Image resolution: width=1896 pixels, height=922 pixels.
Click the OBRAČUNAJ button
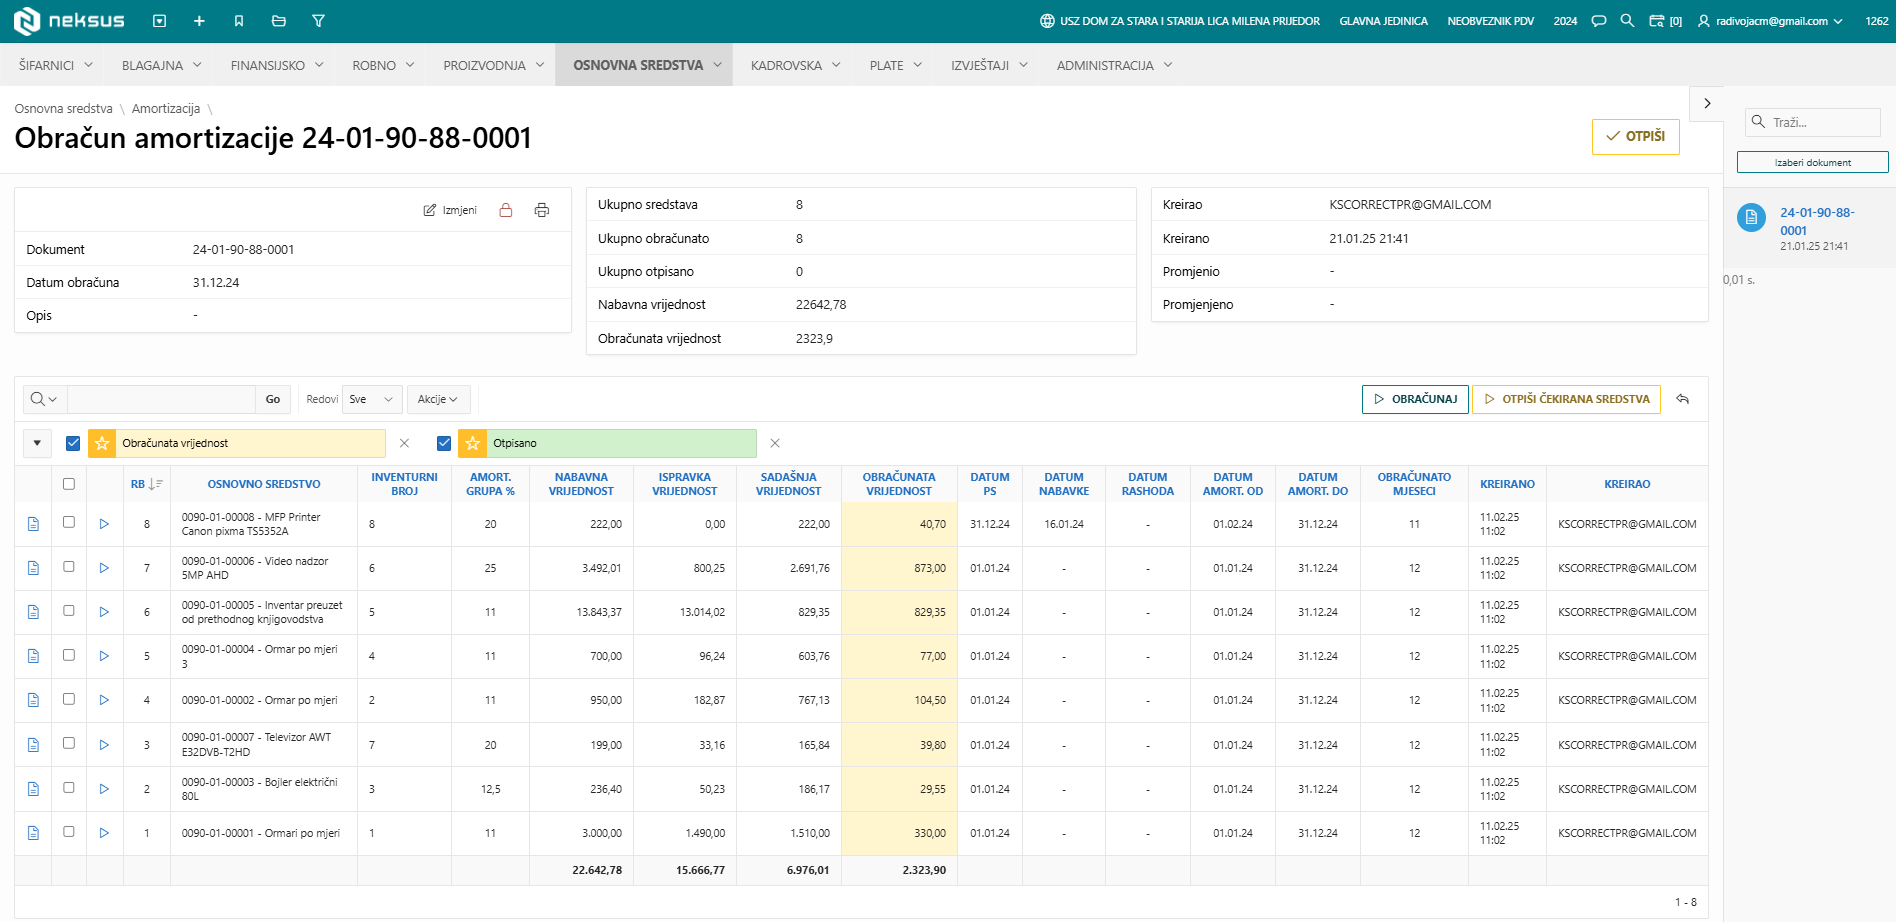point(1415,399)
